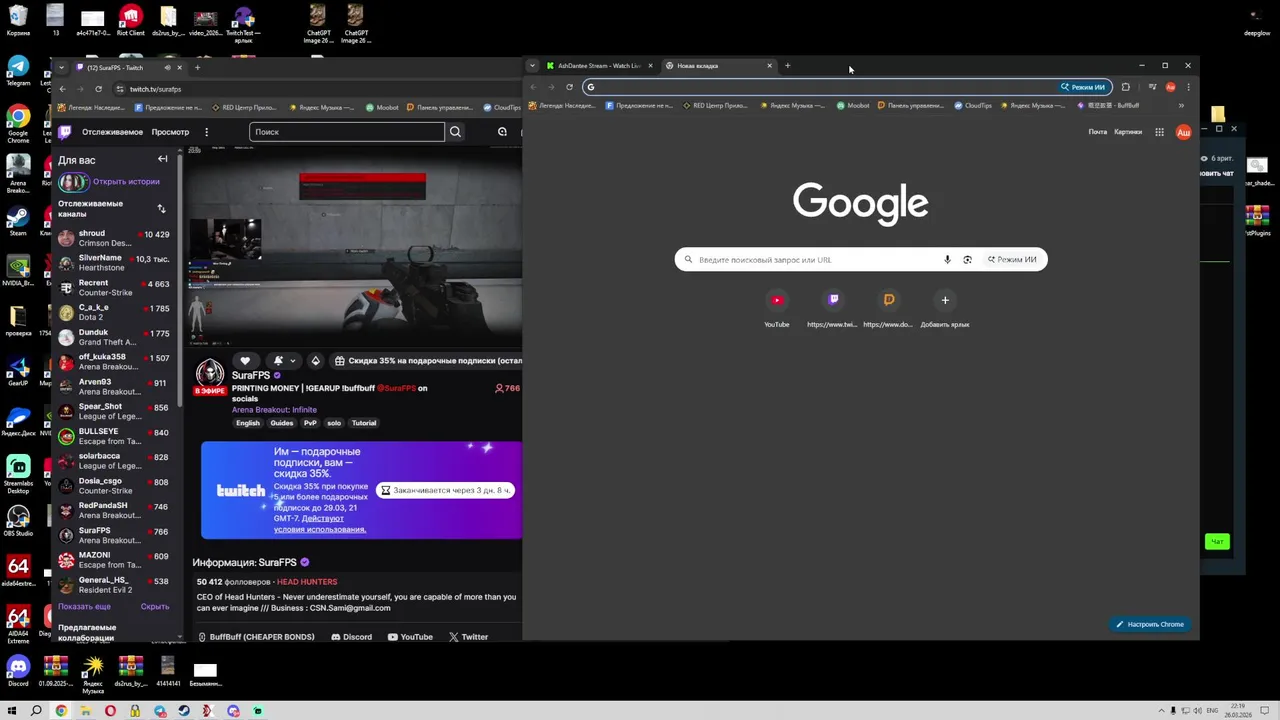
Task: Click the heart follow button under stream
Action: coord(245,361)
